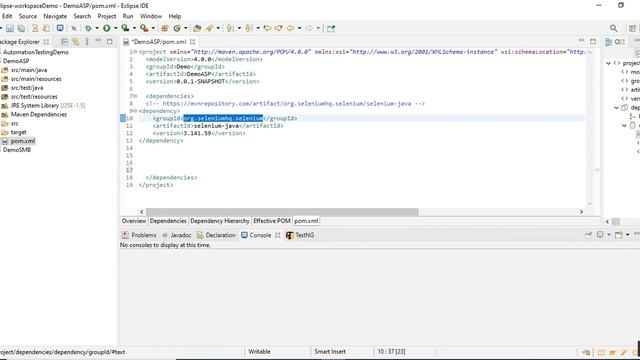
Task: Click selected text org.seleniumhq.selenium
Action: point(223,118)
